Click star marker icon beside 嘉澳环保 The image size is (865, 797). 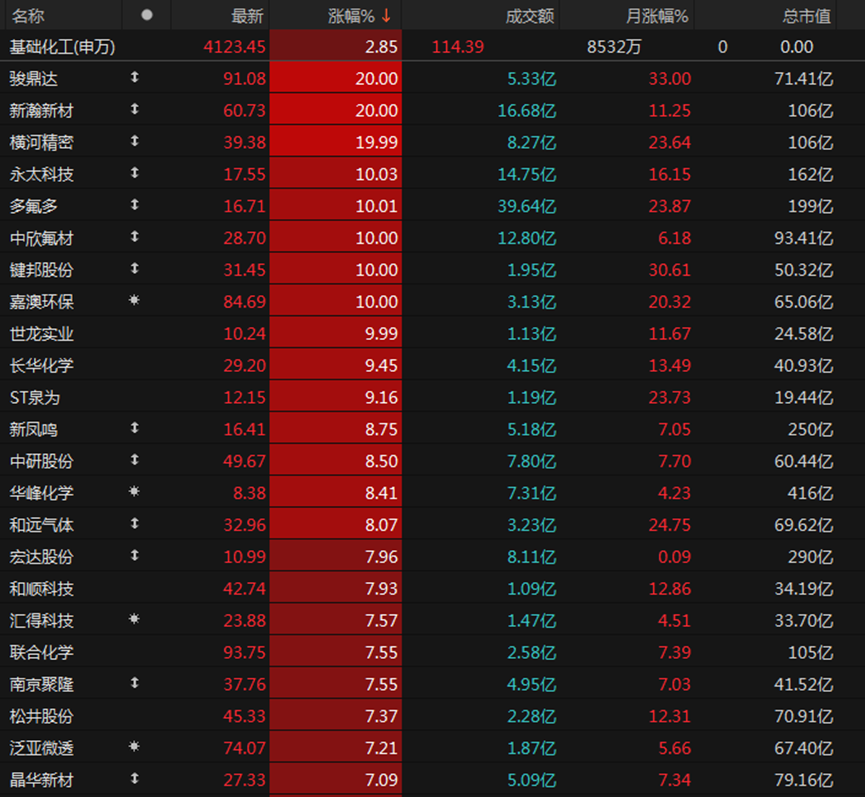[134, 300]
